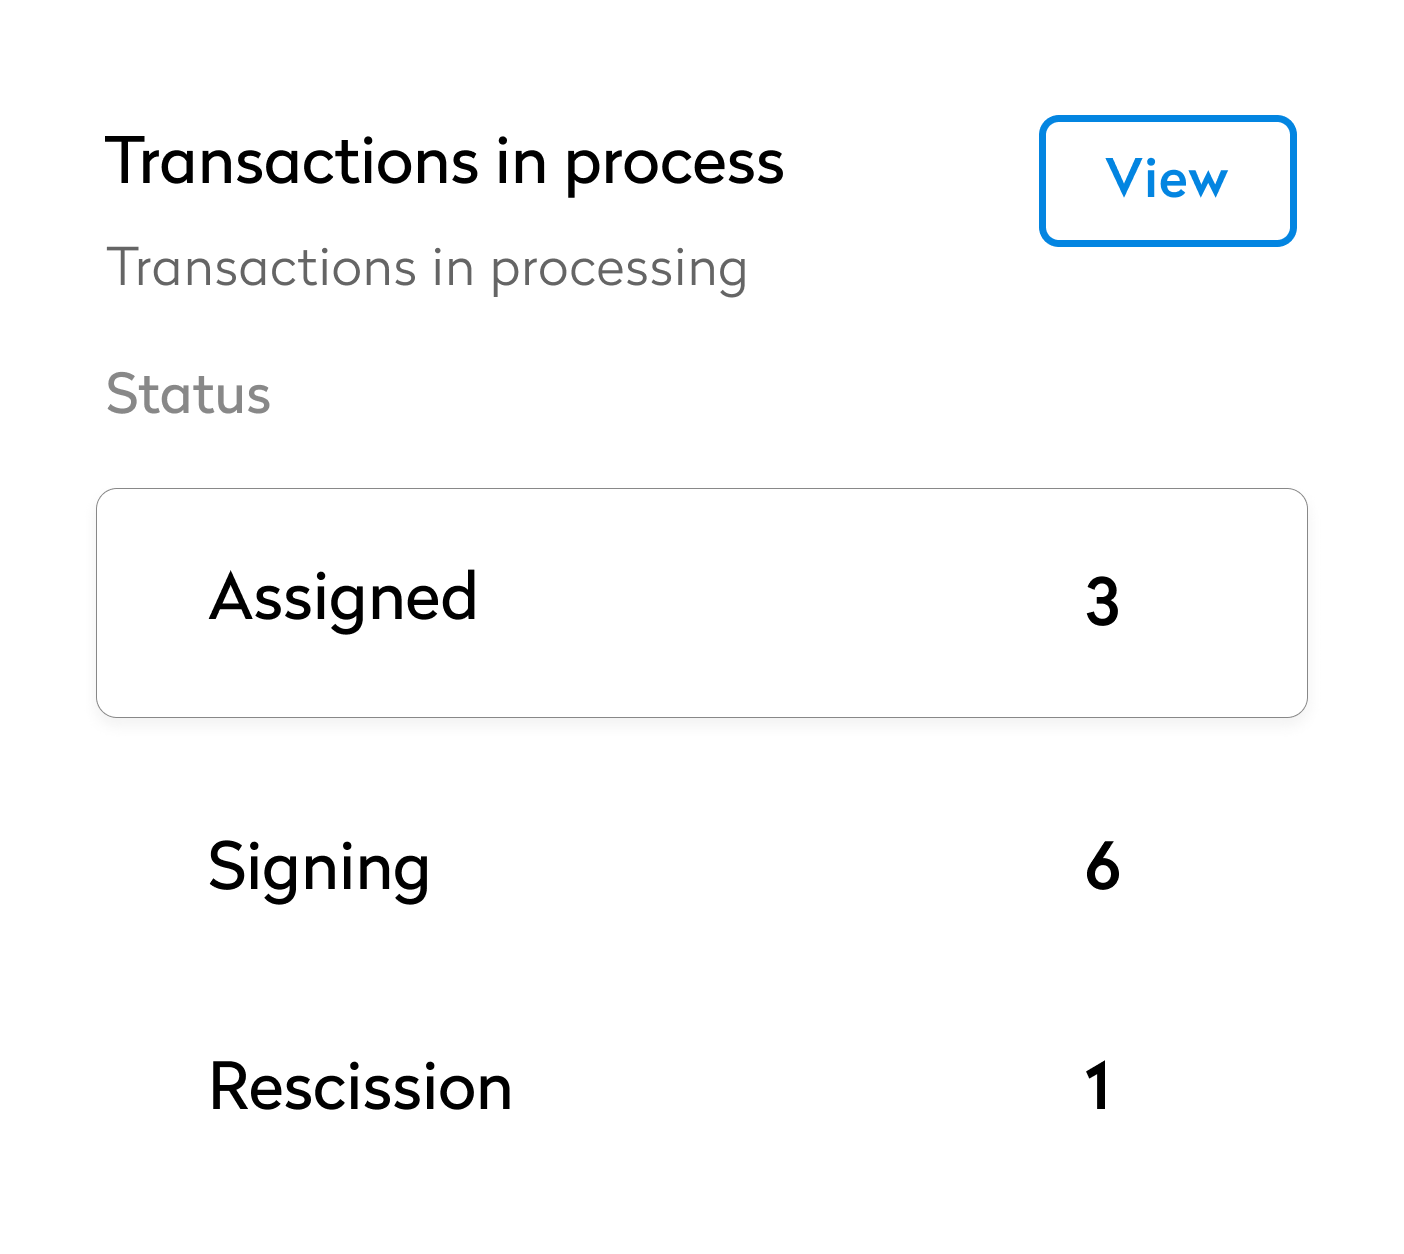Click the Transactions in processing subtitle
The height and width of the screenshot is (1254, 1404).
coord(427,269)
